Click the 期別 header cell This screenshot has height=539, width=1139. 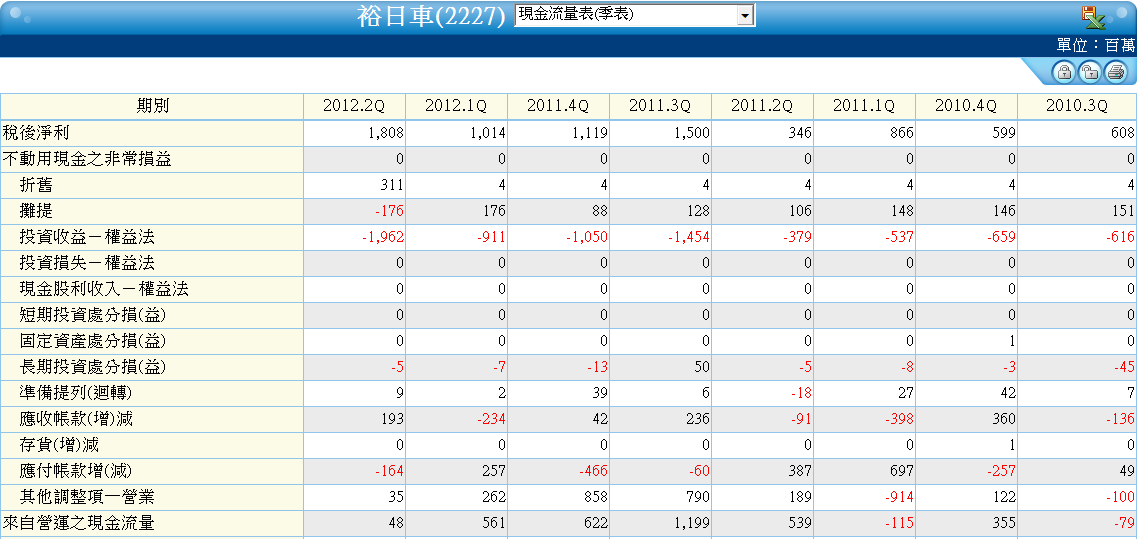[152, 106]
